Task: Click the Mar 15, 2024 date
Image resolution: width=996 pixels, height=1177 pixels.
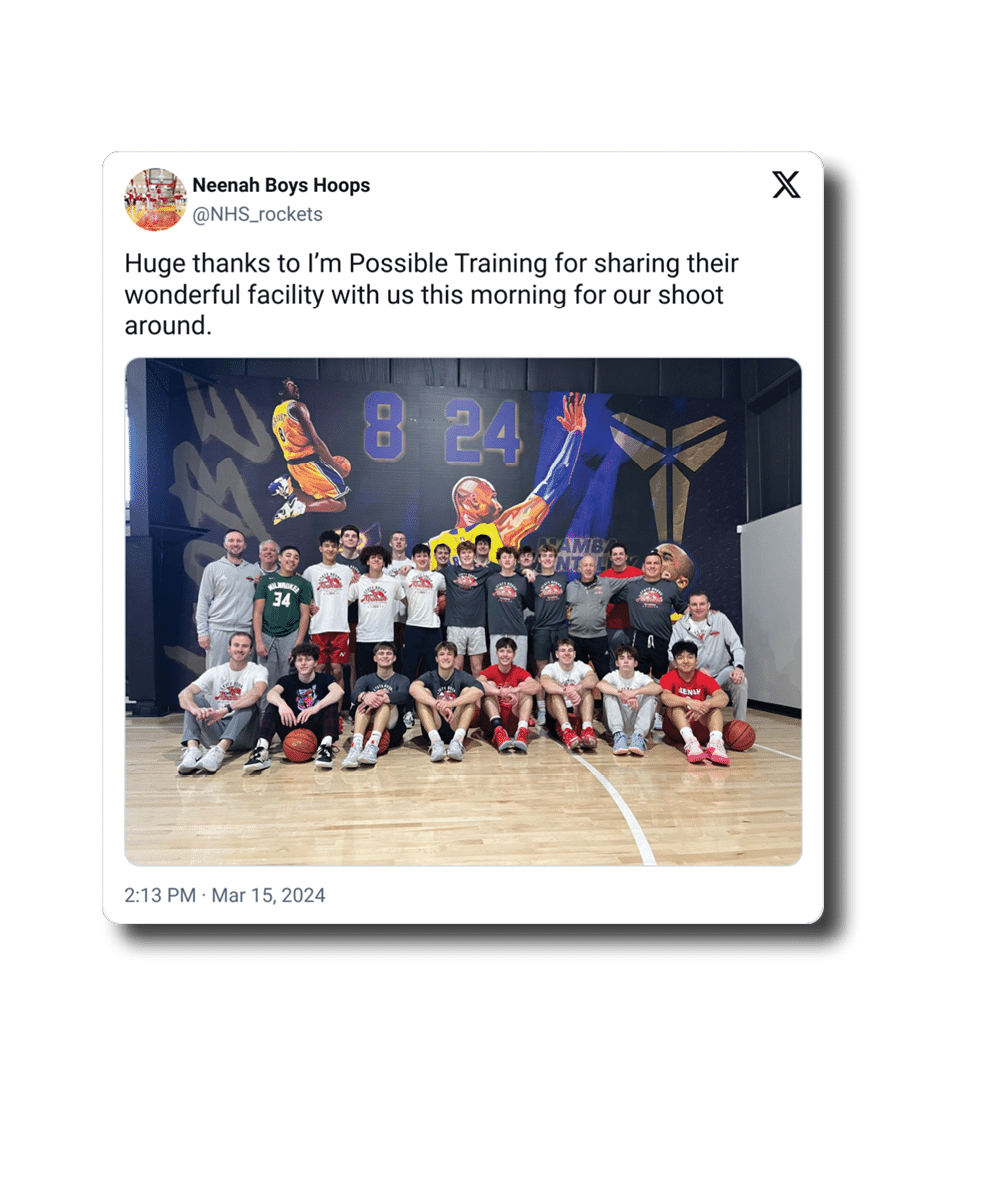Action: [268, 895]
